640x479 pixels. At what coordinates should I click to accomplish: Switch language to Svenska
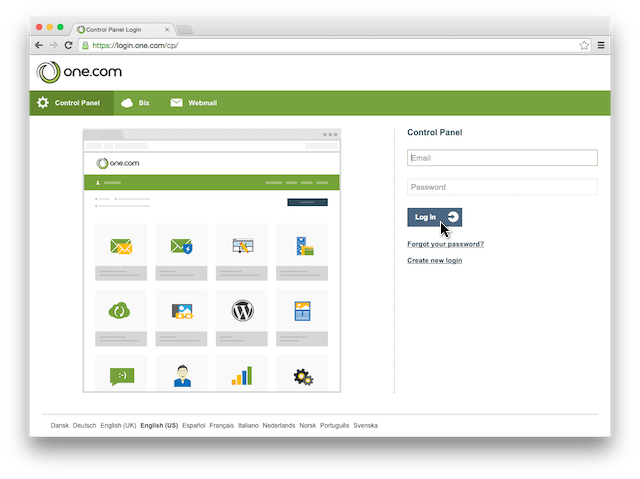coord(366,425)
